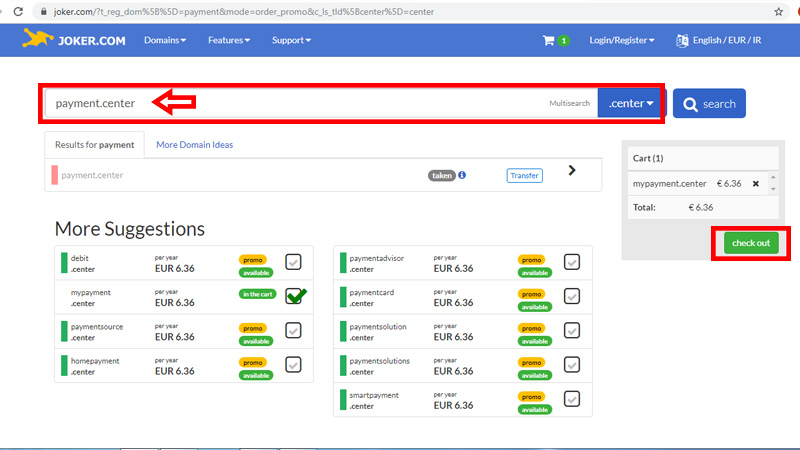Viewport: 800px width, 450px height.
Task: Remove mypayment.center from cart with X
Action: click(x=756, y=184)
